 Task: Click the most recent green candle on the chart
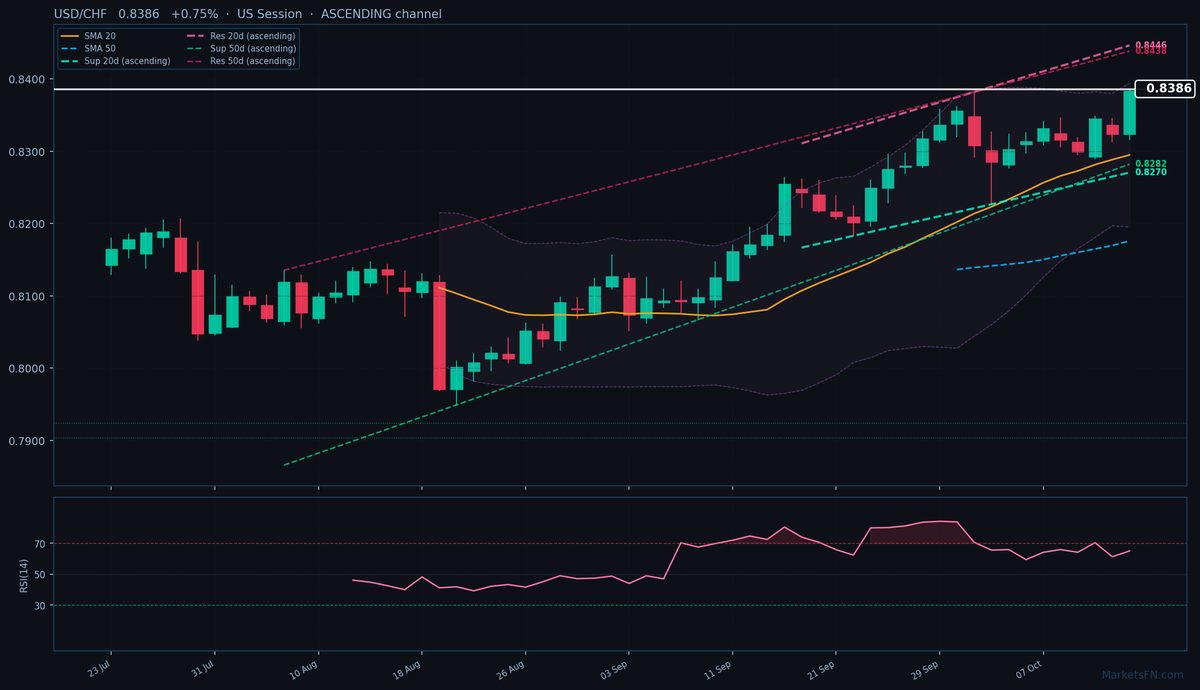click(x=1129, y=112)
